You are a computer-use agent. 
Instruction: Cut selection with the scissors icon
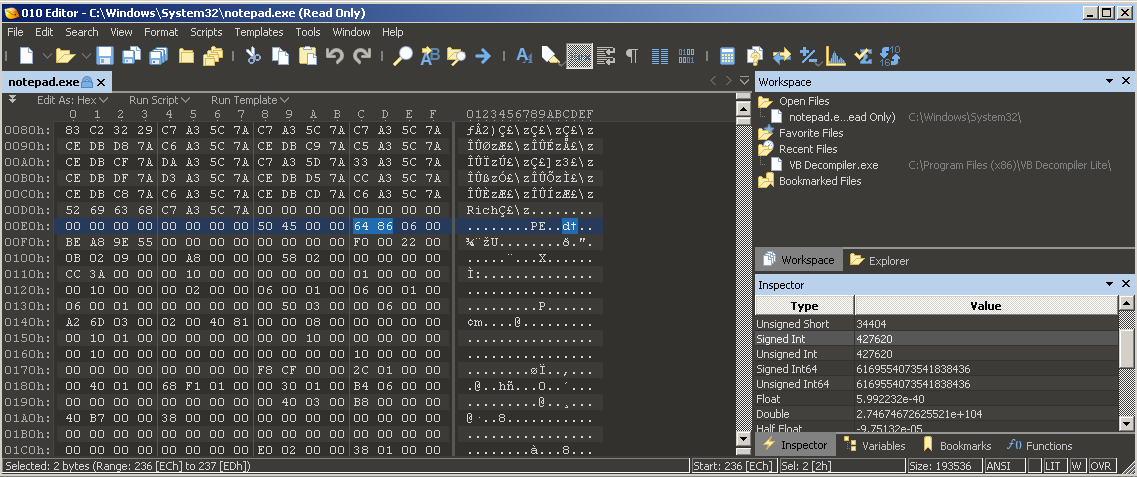click(x=253, y=56)
